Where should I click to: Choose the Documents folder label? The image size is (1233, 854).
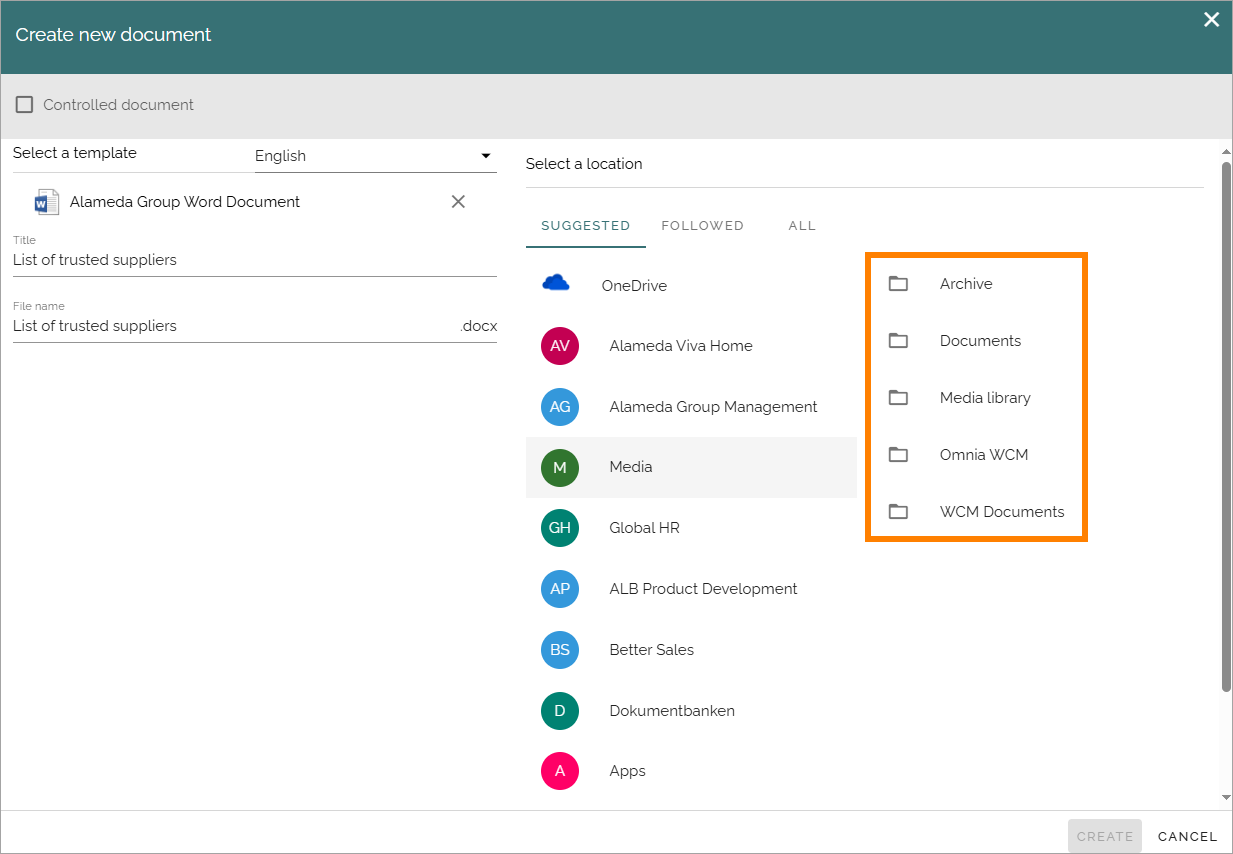[980, 341]
